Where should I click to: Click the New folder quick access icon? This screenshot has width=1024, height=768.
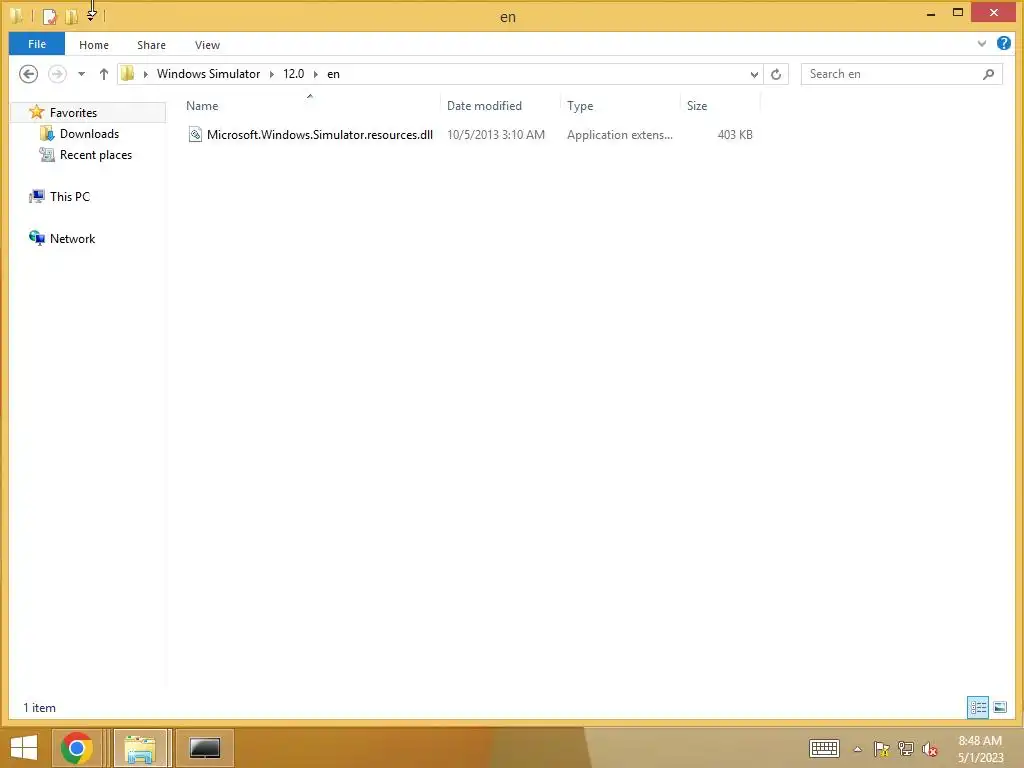coord(72,16)
